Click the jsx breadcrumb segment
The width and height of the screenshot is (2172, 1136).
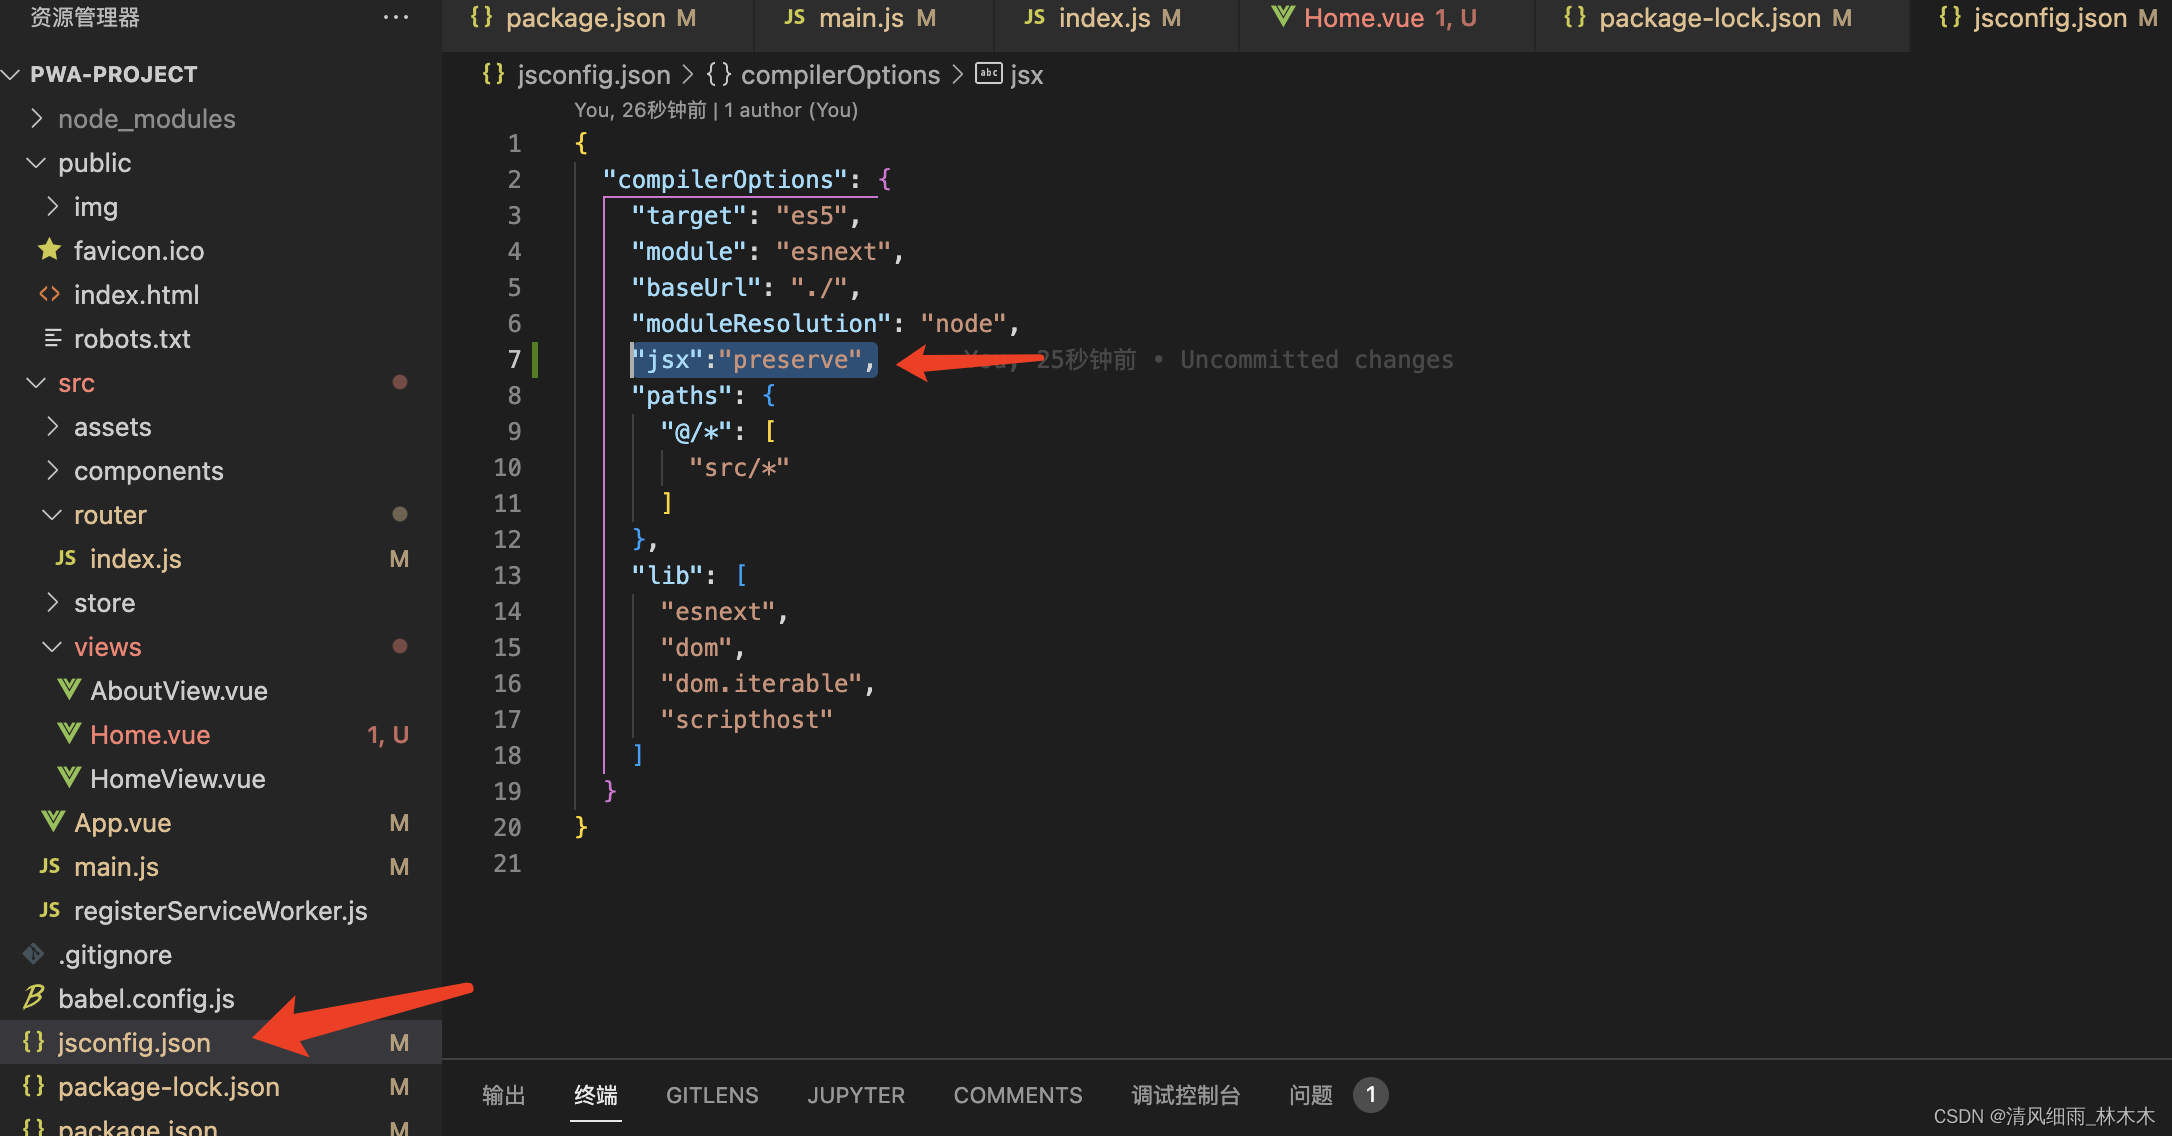pyautogui.click(x=1027, y=75)
